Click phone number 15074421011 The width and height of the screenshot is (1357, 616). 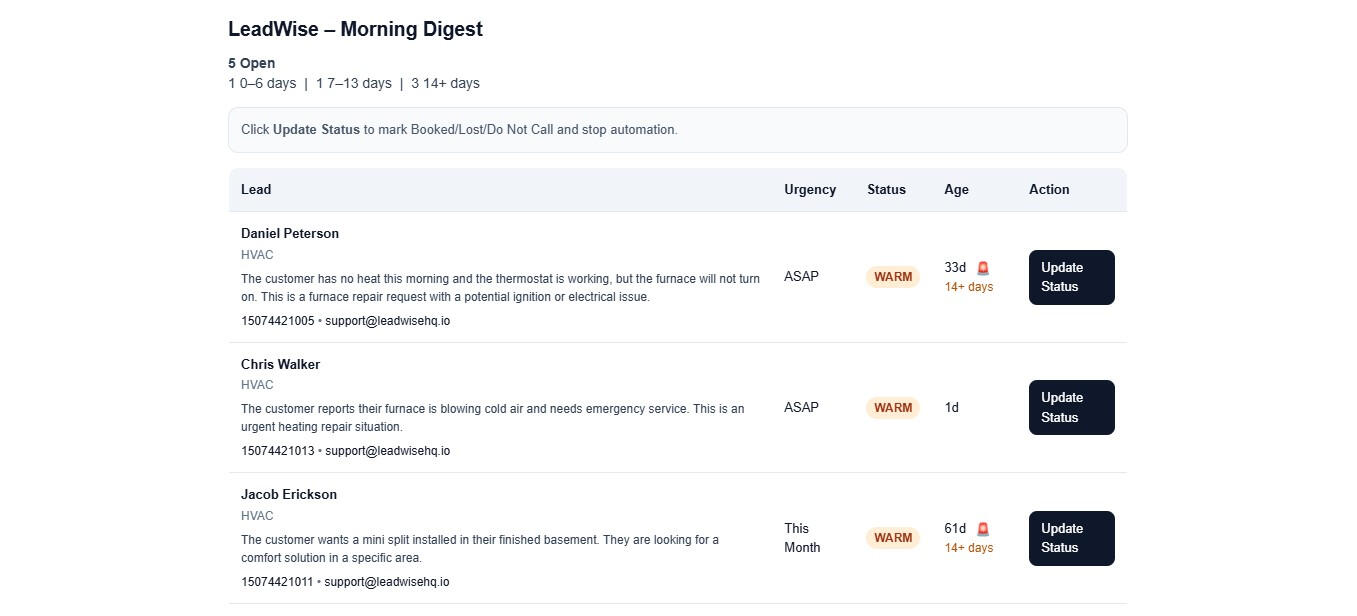tap(277, 582)
